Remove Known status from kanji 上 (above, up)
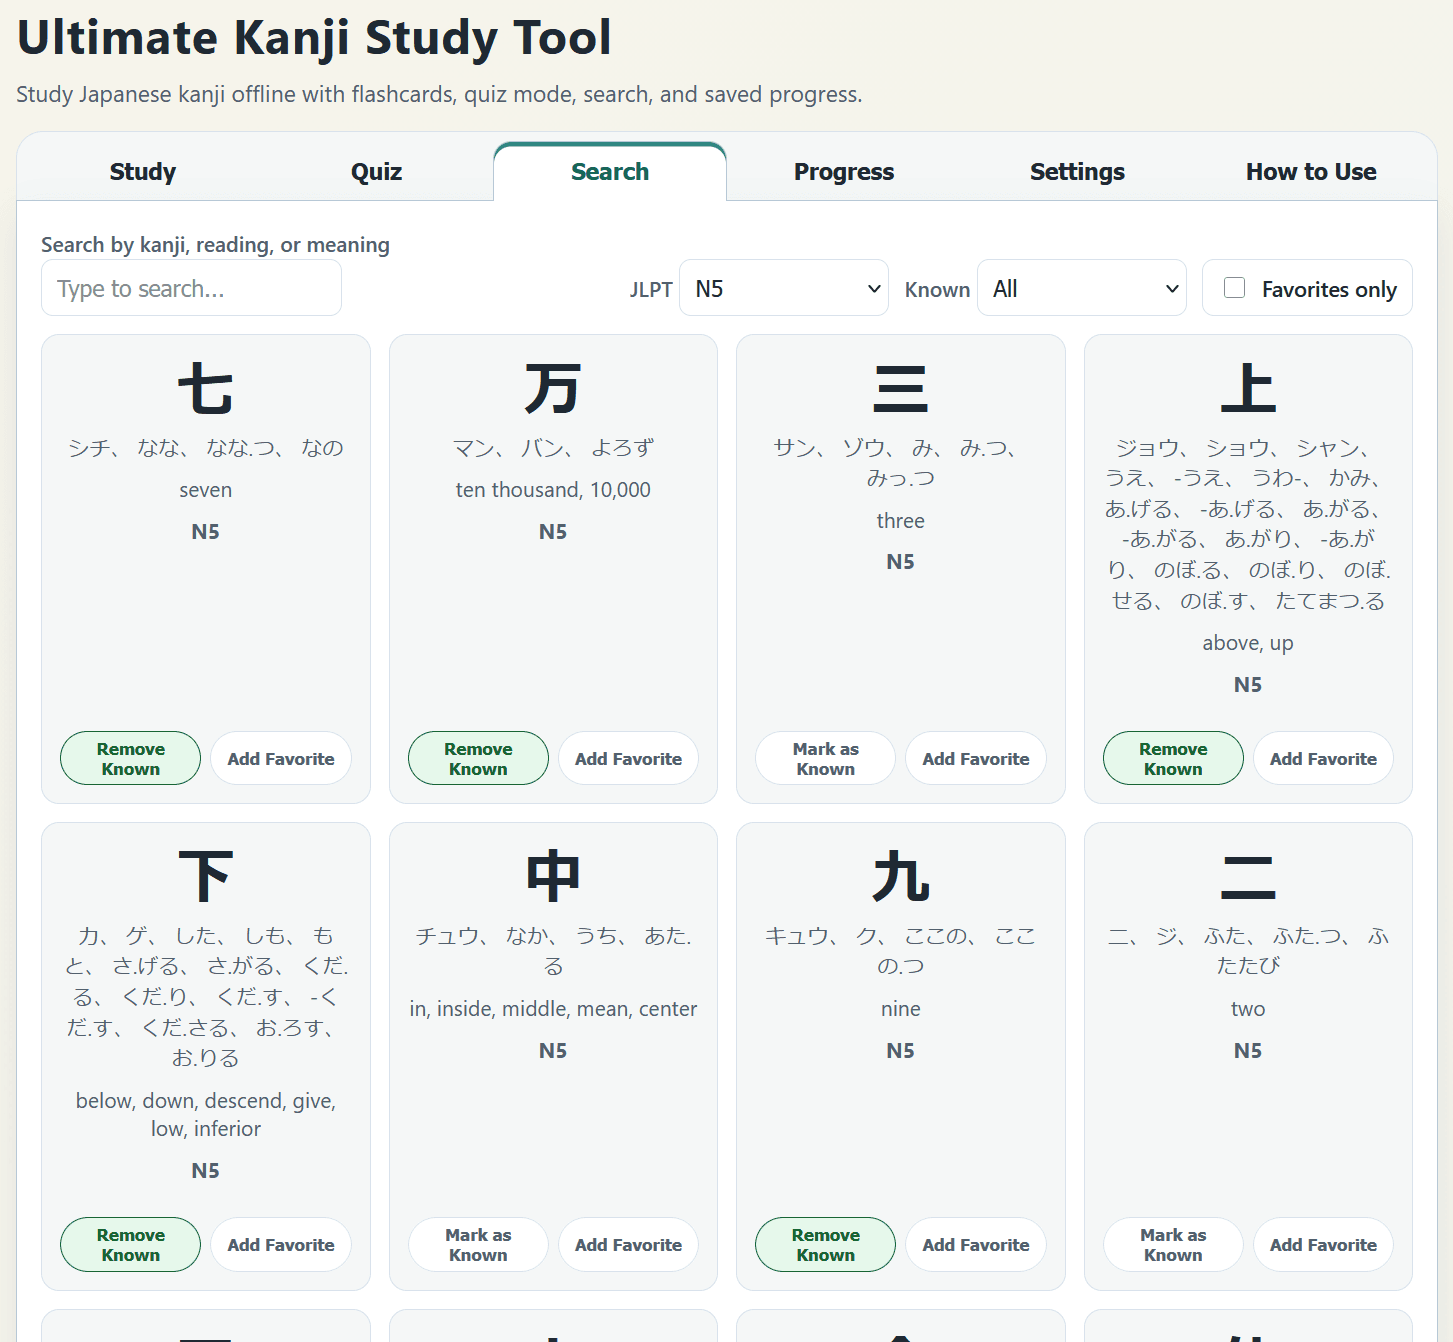The width and height of the screenshot is (1453, 1342). [x=1173, y=758]
